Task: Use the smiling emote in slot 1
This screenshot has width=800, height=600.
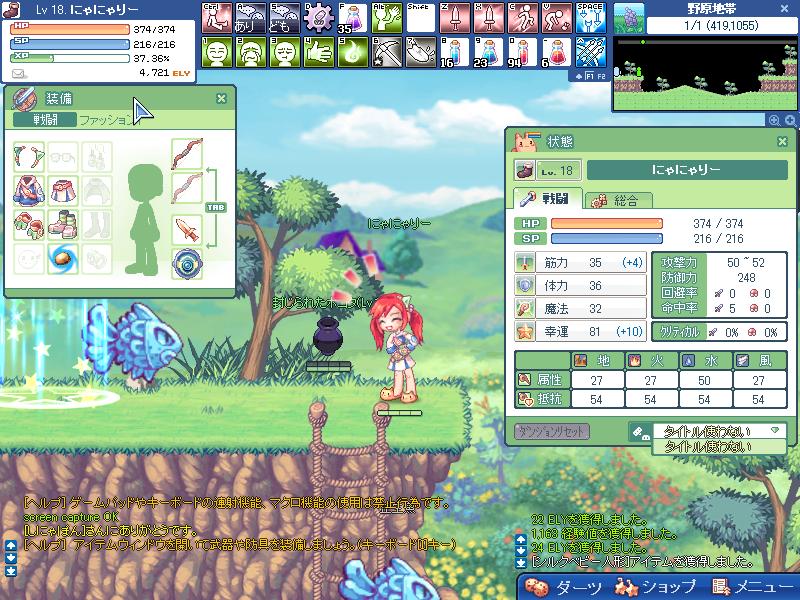Action: tap(217, 52)
